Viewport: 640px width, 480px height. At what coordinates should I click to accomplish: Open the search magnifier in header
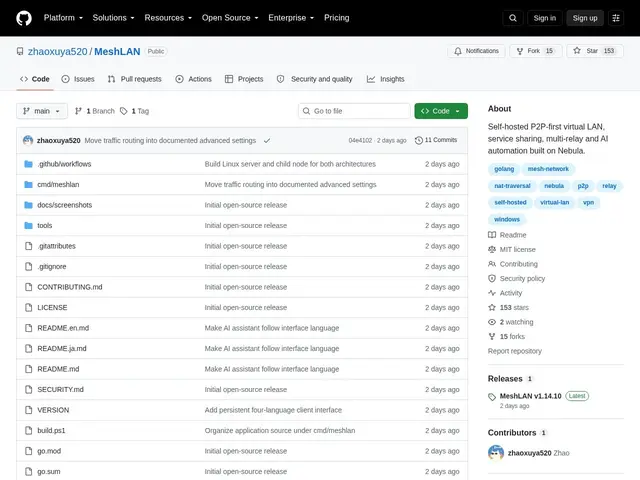pos(513,18)
